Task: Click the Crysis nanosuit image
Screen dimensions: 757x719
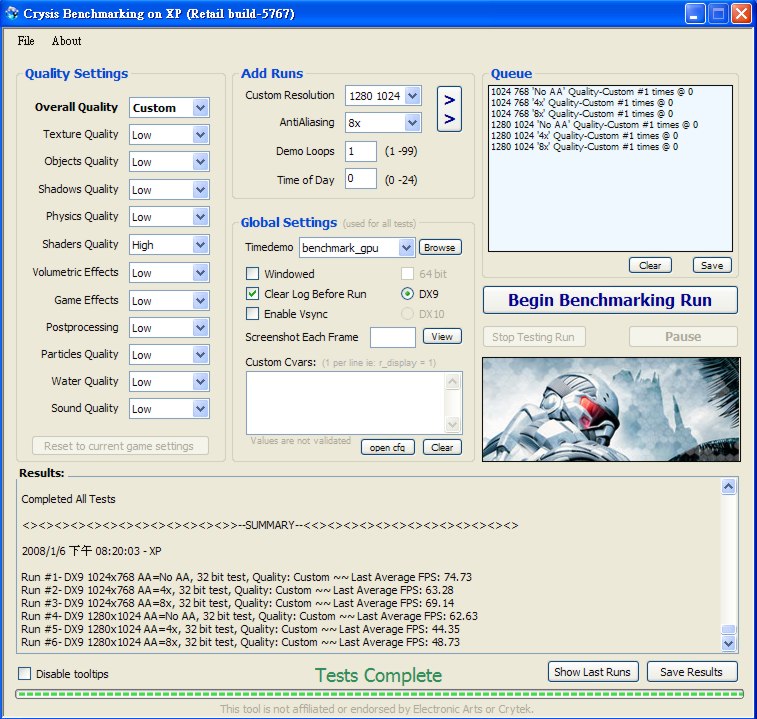Action: click(x=611, y=409)
